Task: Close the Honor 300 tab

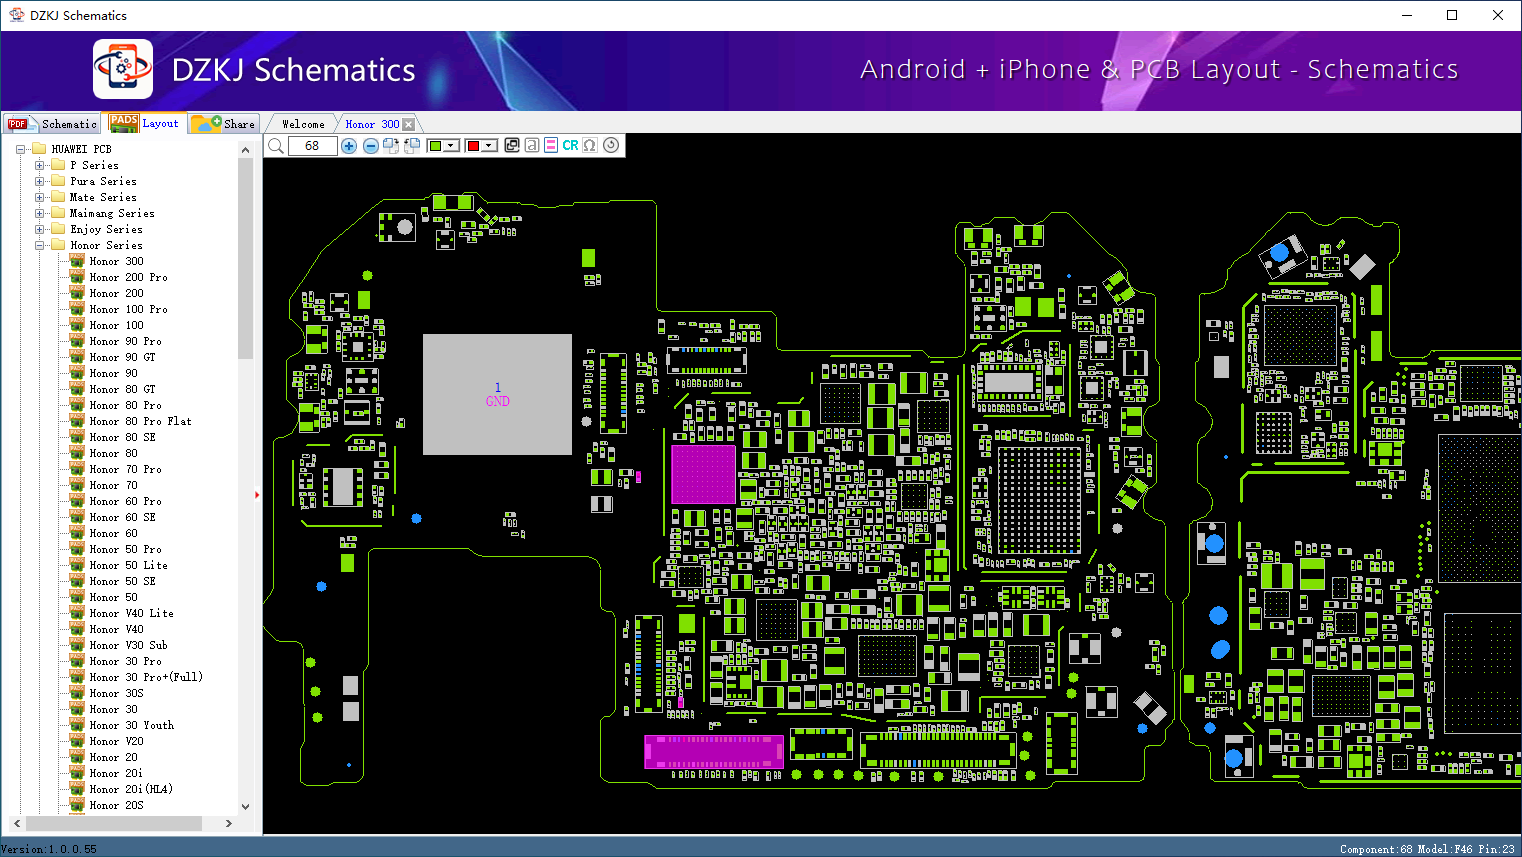Action: (x=408, y=124)
